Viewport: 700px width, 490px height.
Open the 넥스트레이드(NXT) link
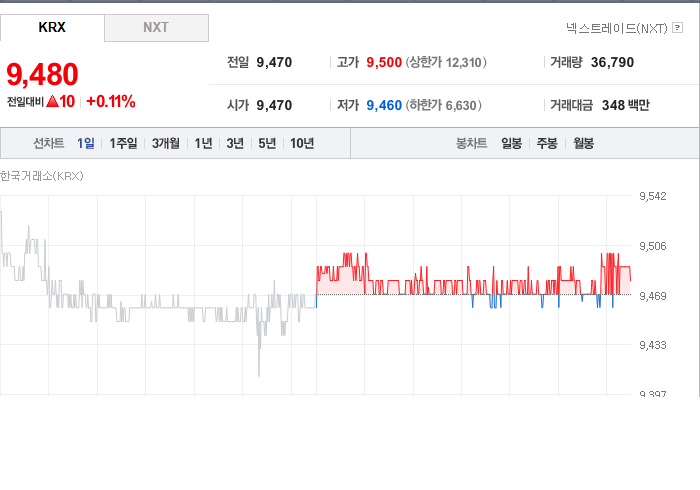coord(617,28)
